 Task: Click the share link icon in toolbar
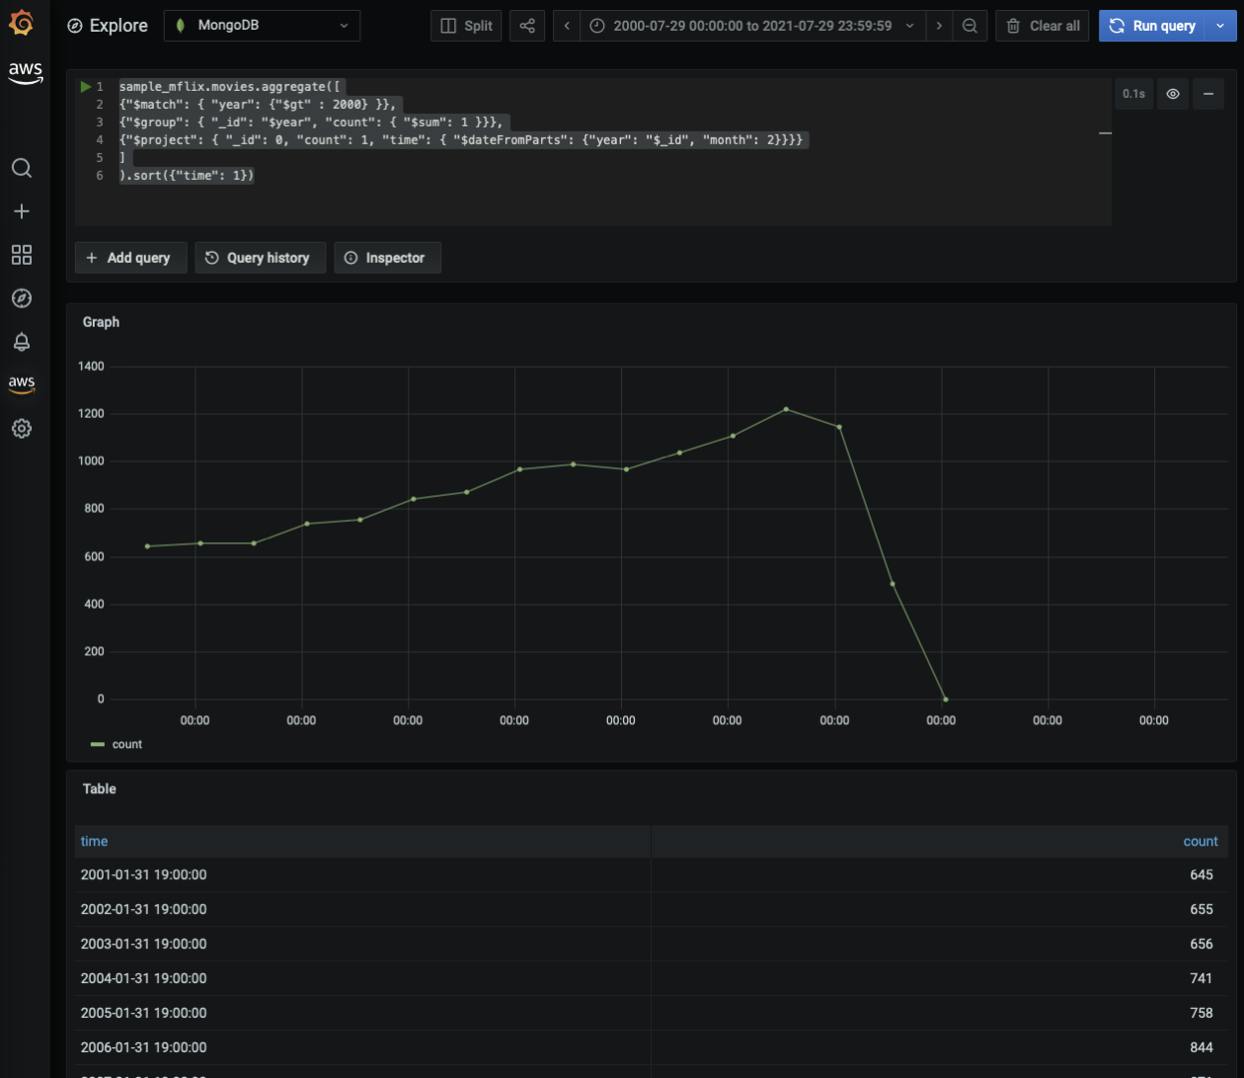click(x=527, y=26)
